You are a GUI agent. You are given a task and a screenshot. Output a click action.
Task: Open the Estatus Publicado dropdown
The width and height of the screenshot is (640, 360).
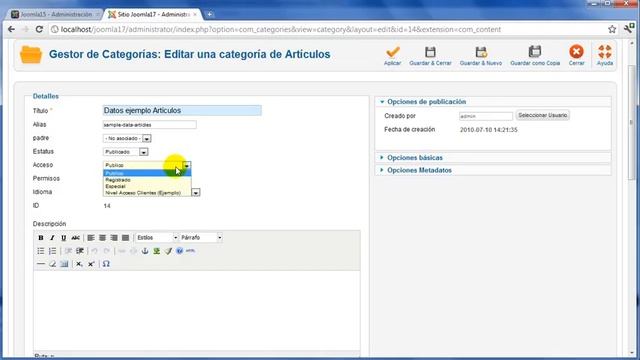125,152
